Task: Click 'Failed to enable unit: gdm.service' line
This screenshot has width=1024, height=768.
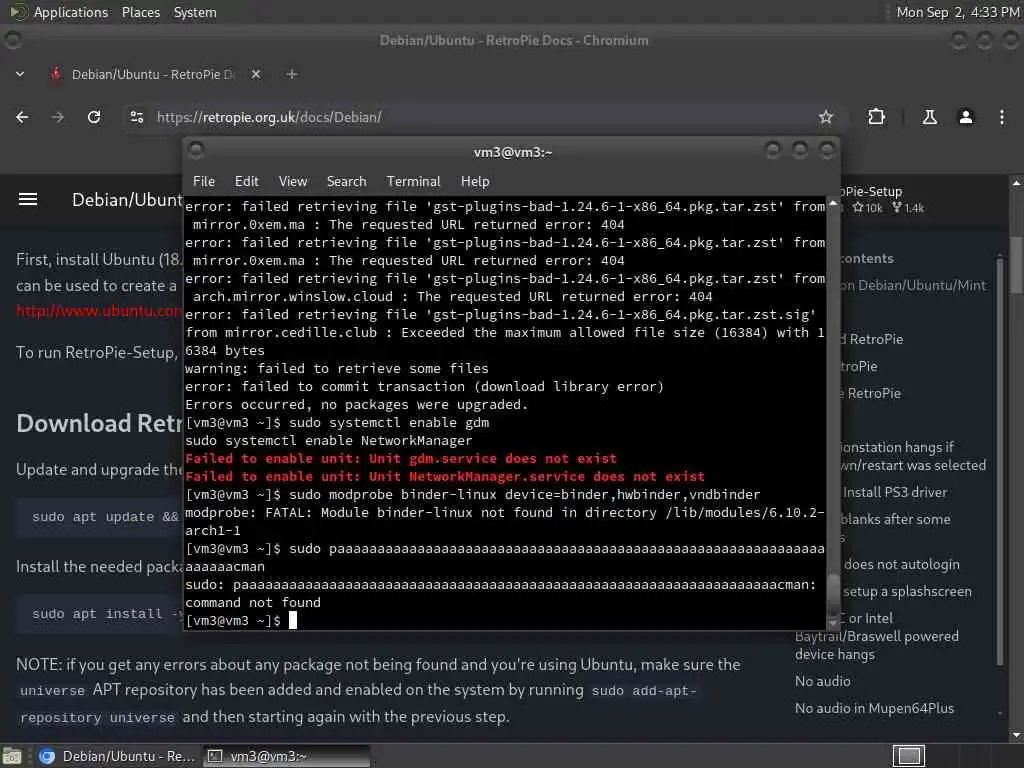Action: click(400, 458)
